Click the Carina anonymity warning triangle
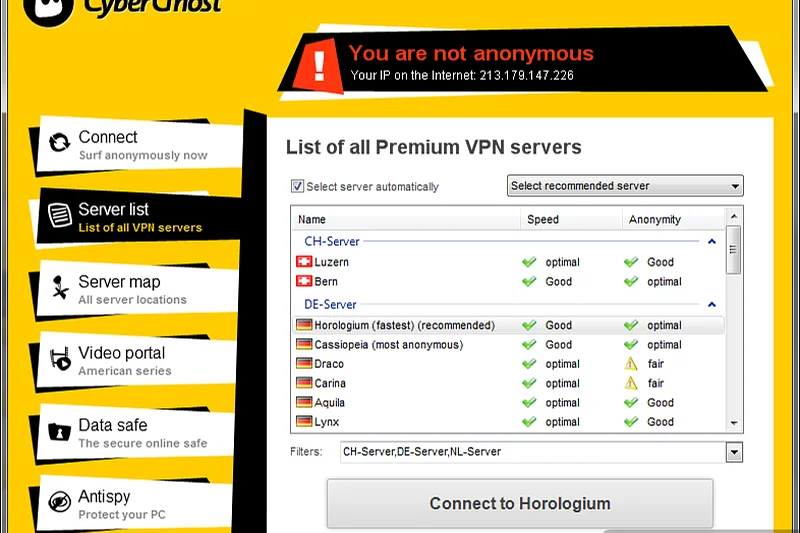The image size is (800, 533). [631, 383]
